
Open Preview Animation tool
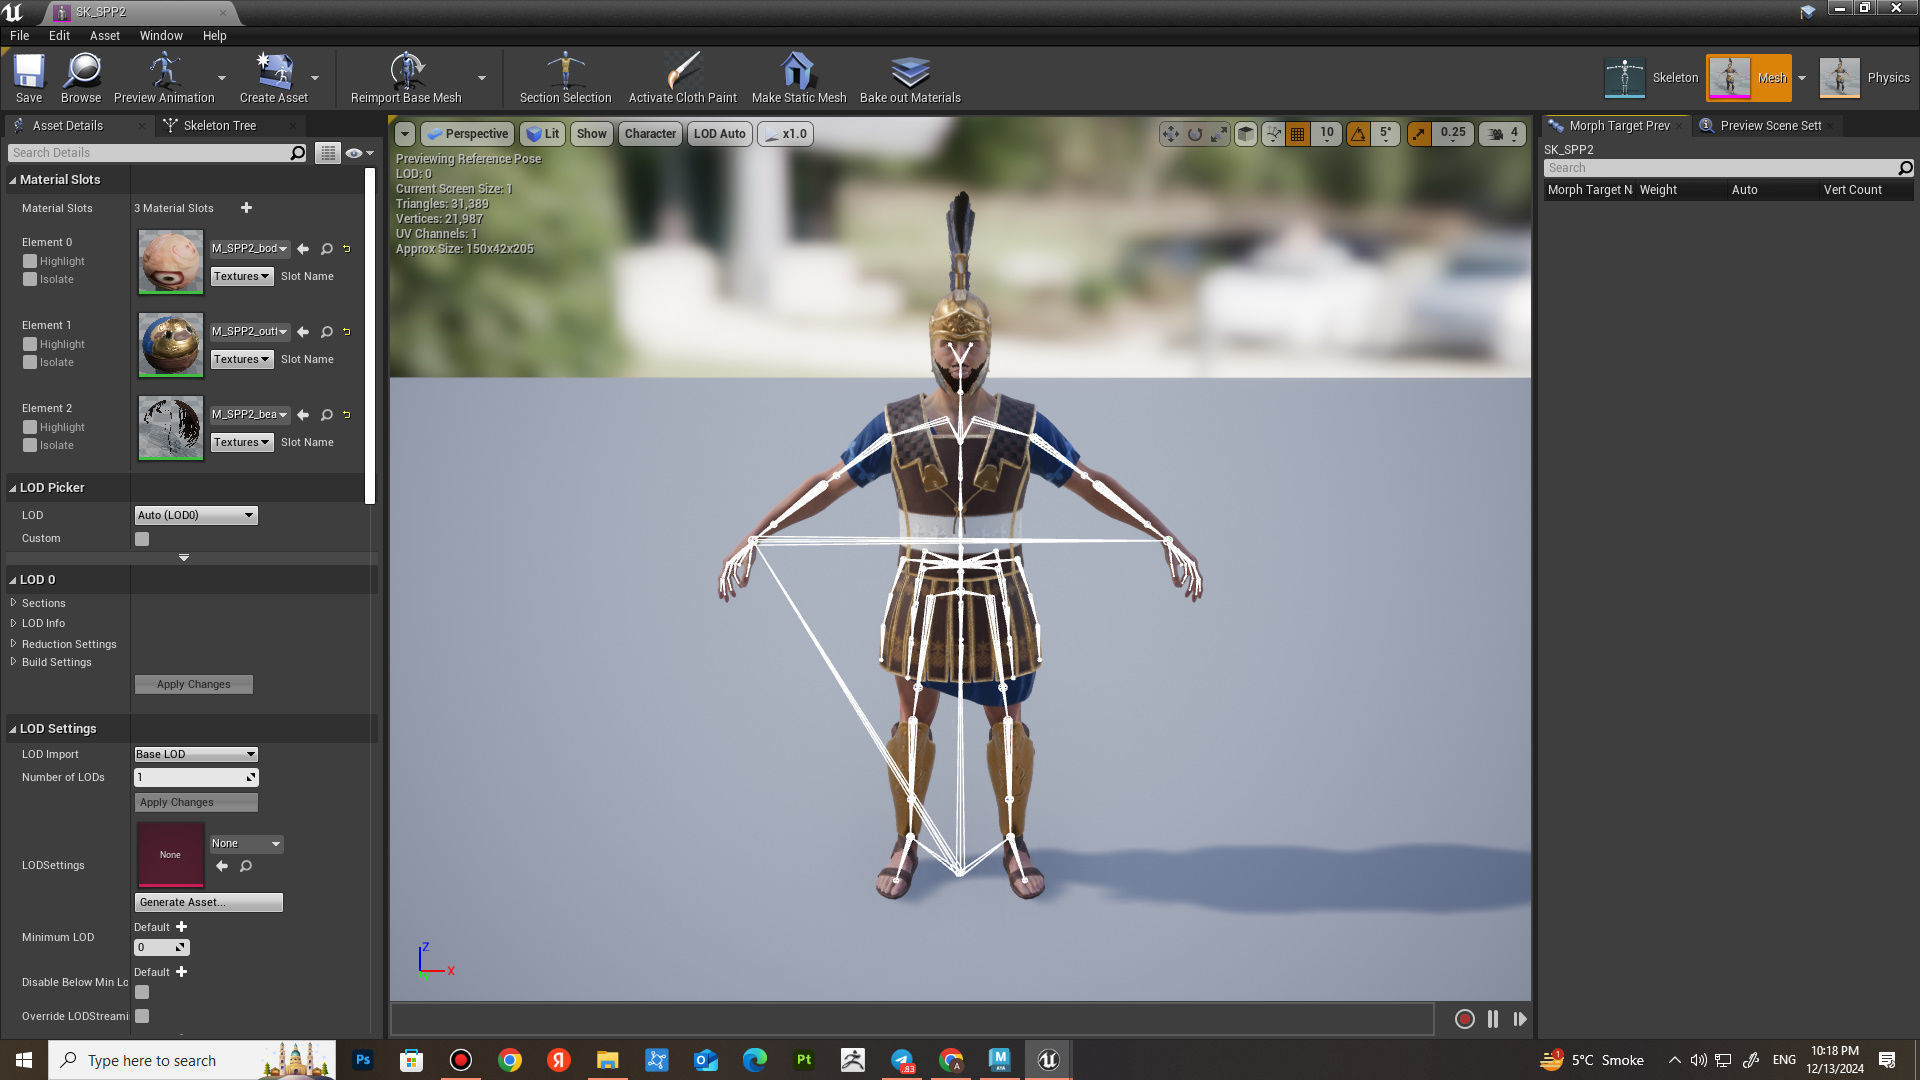pos(164,78)
